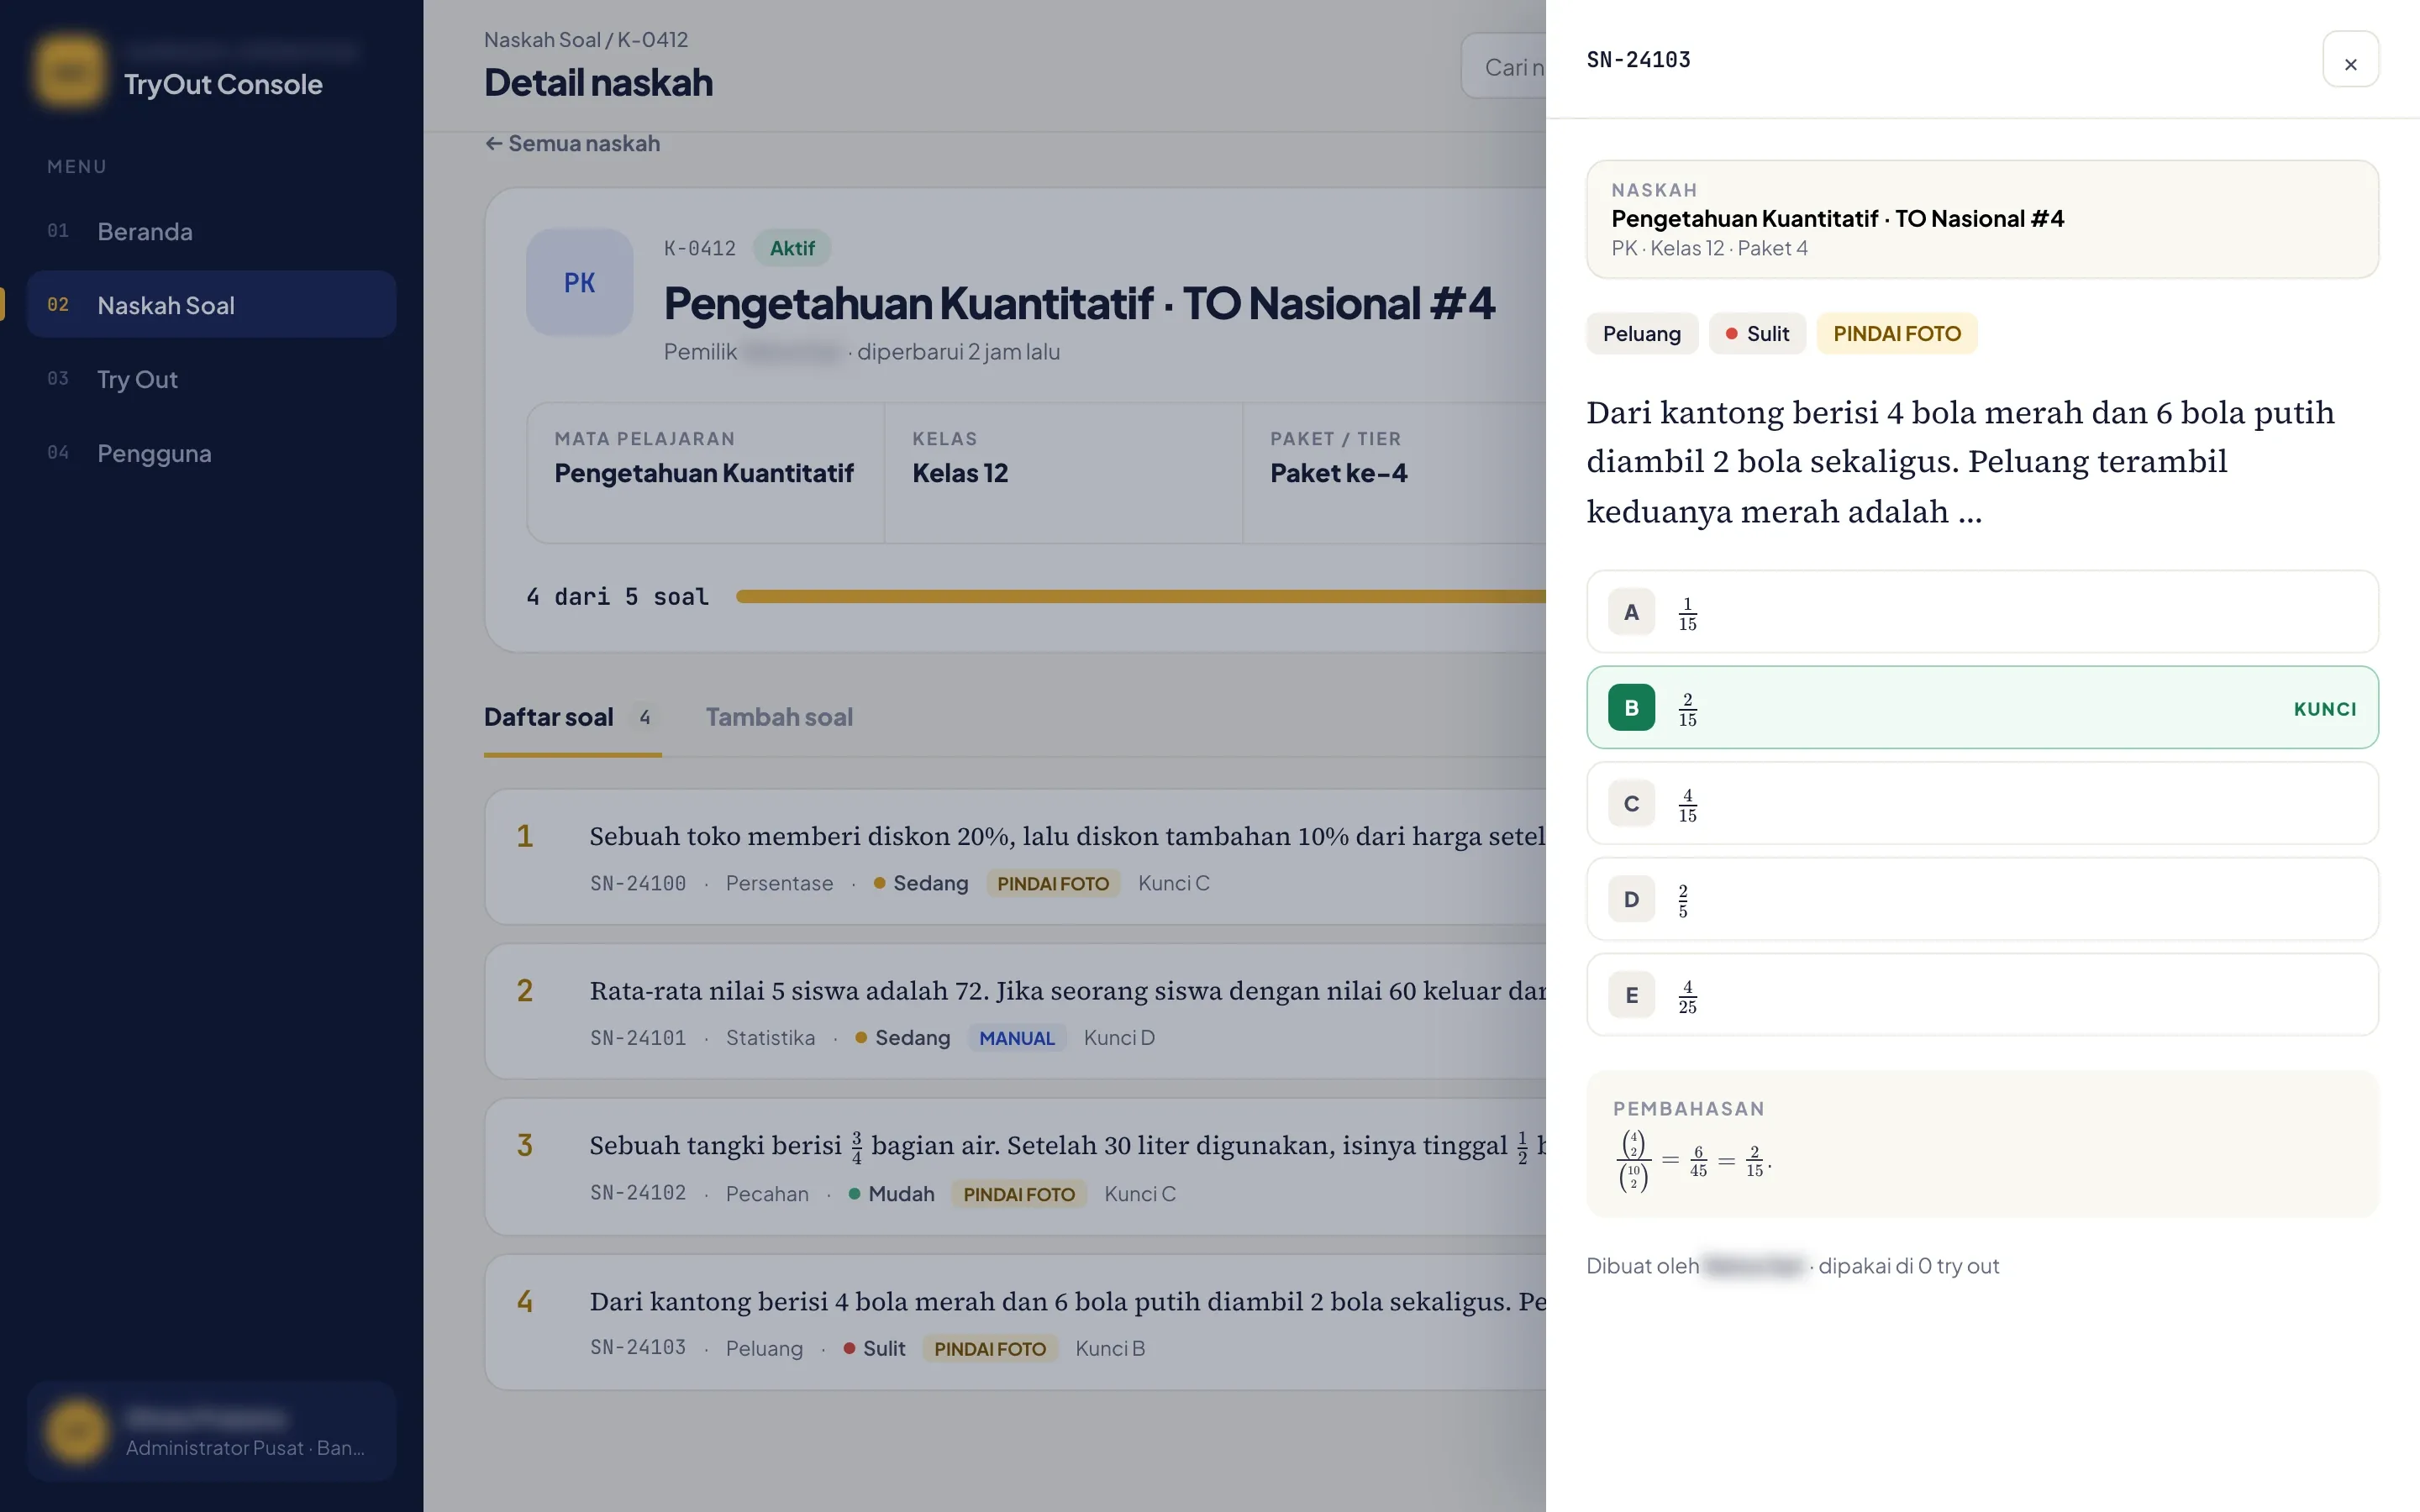Close the SN-24103 detail panel
This screenshot has width=2420, height=1512.
2350,60
